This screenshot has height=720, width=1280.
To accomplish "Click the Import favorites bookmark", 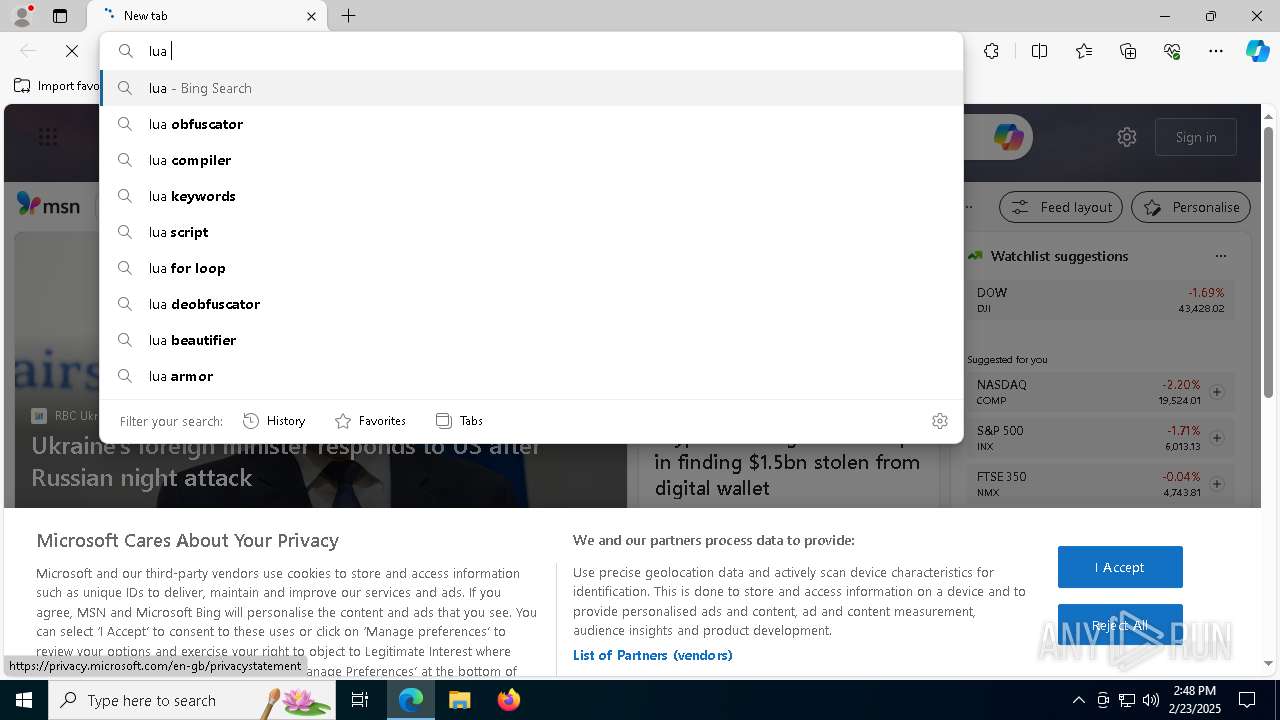I will pyautogui.click(x=57, y=86).
